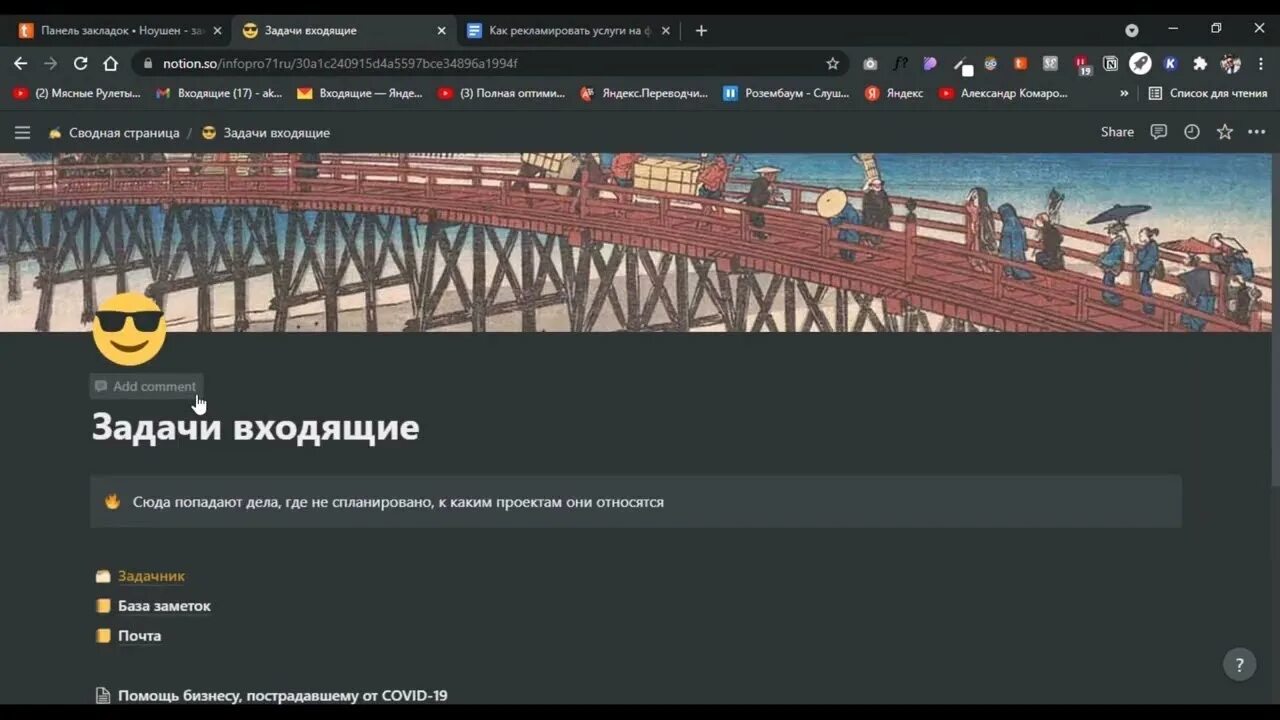Add page to favorites with star icon

(1224, 132)
